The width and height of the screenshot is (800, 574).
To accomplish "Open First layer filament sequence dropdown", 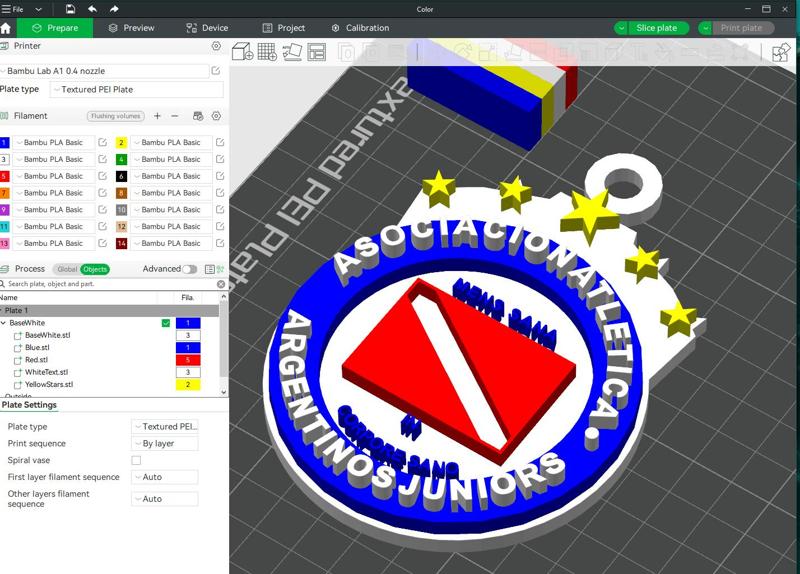I will [165, 477].
